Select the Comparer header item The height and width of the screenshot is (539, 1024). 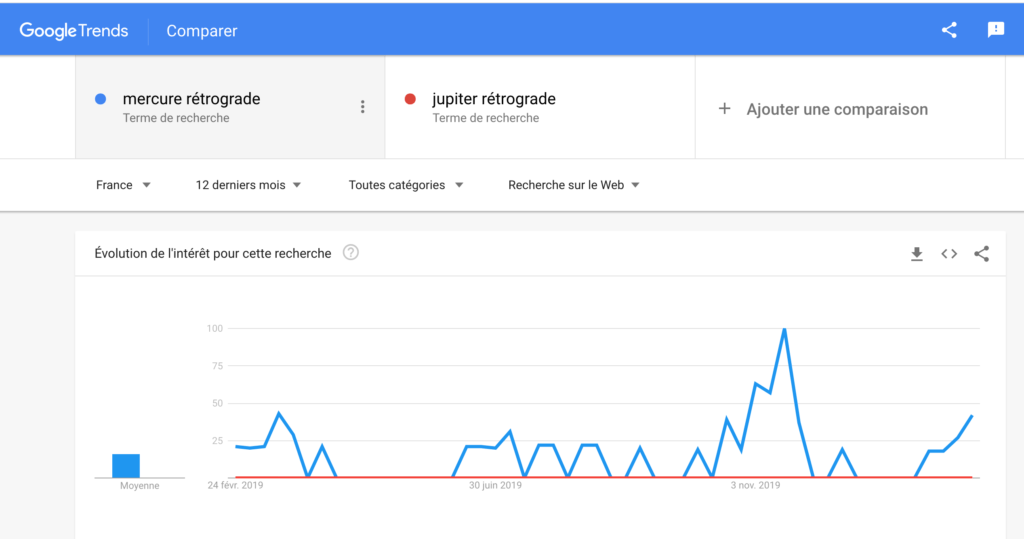pos(202,31)
